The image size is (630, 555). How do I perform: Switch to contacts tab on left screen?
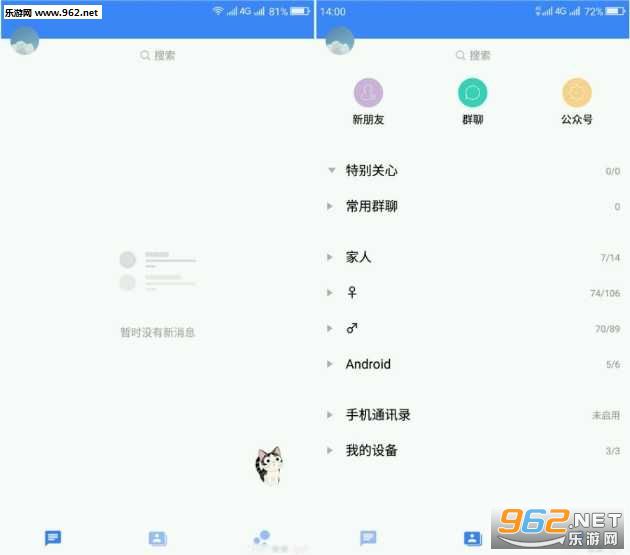[158, 539]
